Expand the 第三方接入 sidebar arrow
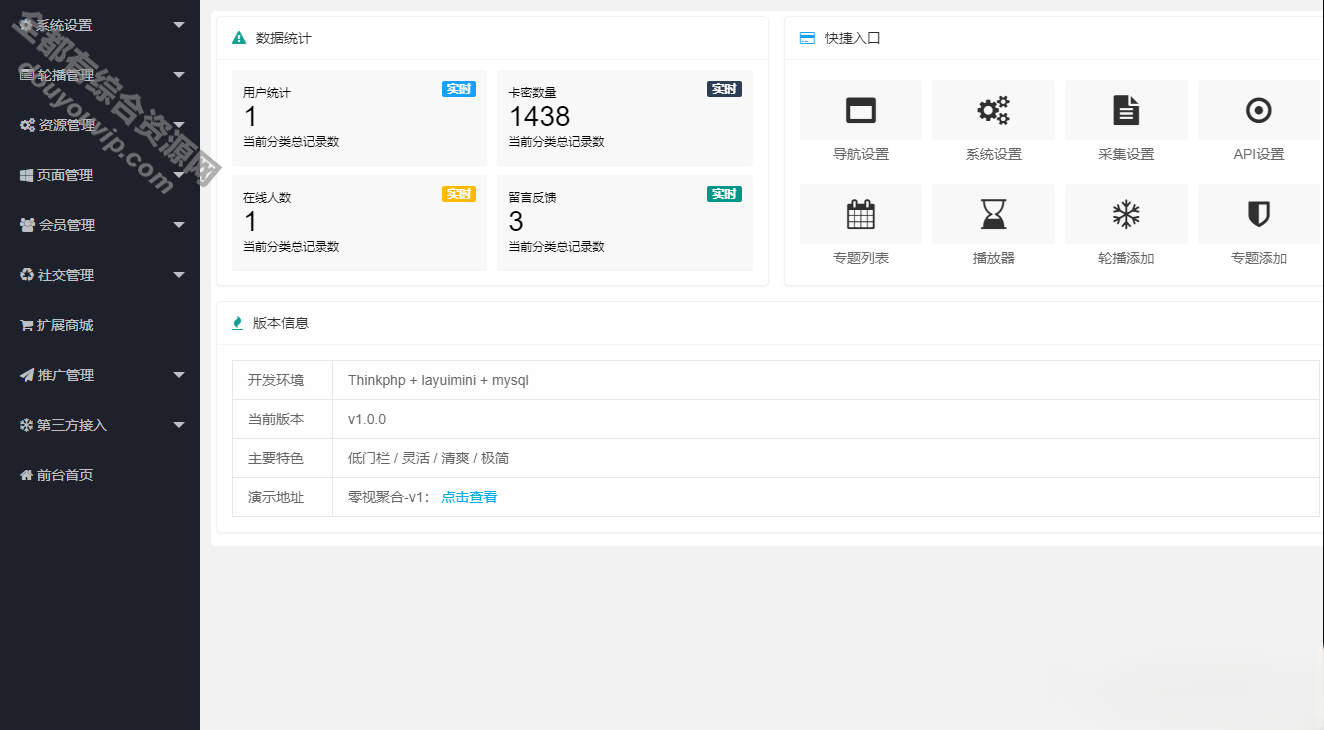1324x730 pixels. click(x=179, y=425)
